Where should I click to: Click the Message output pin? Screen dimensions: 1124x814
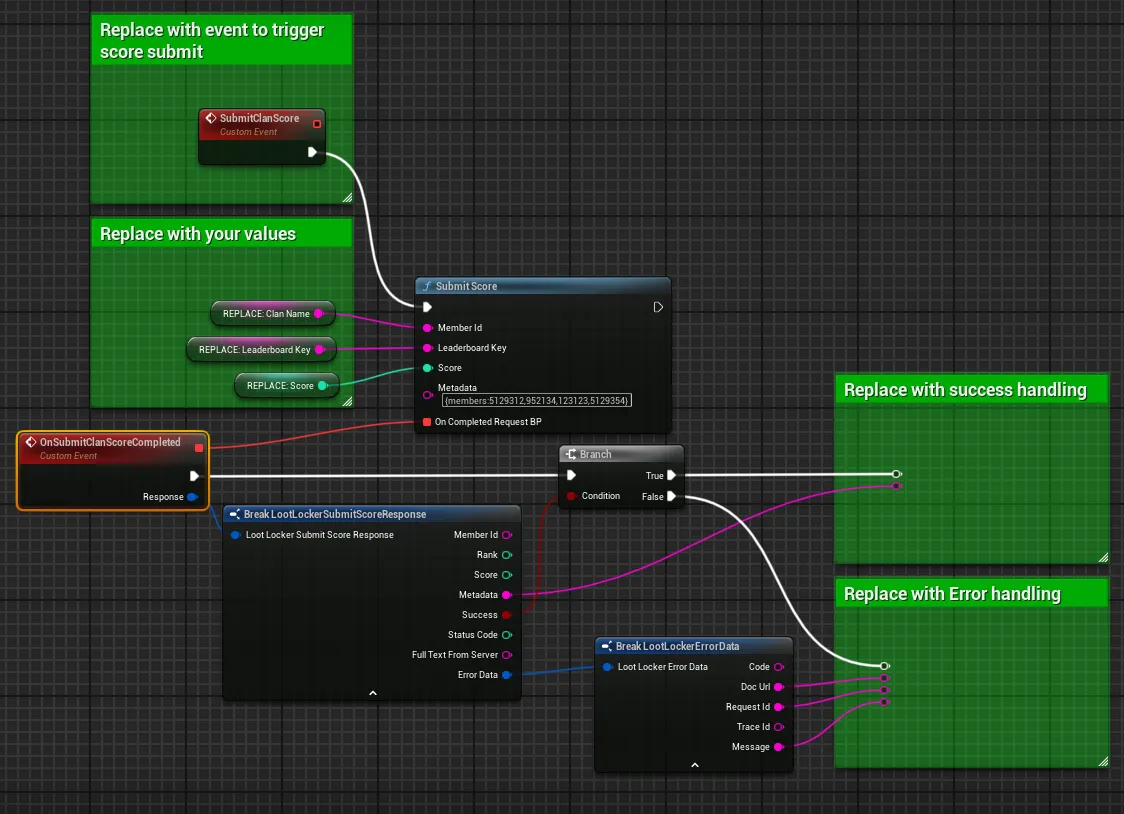pyautogui.click(x=779, y=747)
